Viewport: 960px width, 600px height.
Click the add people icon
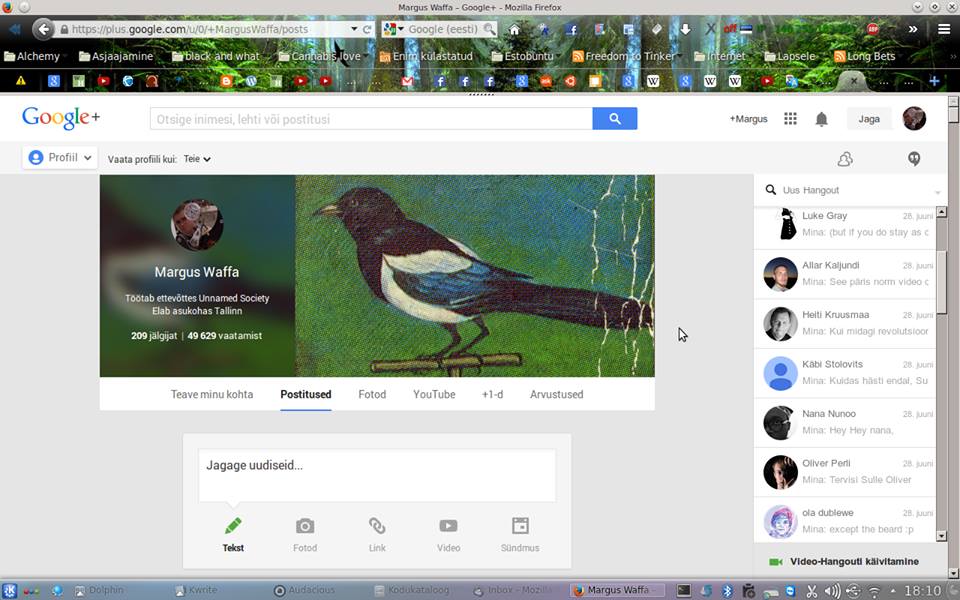click(845, 159)
